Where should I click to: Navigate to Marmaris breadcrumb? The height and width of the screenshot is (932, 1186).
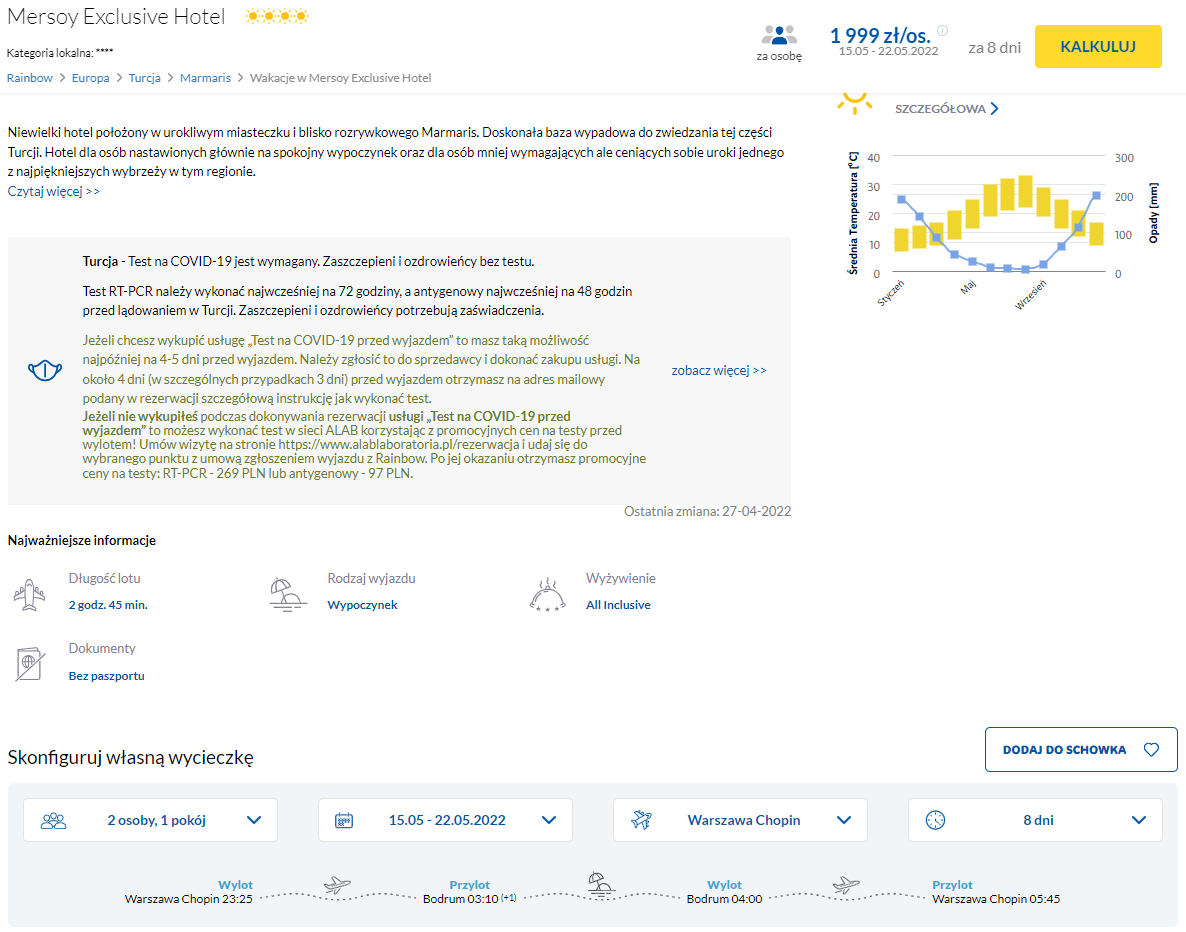coord(205,78)
